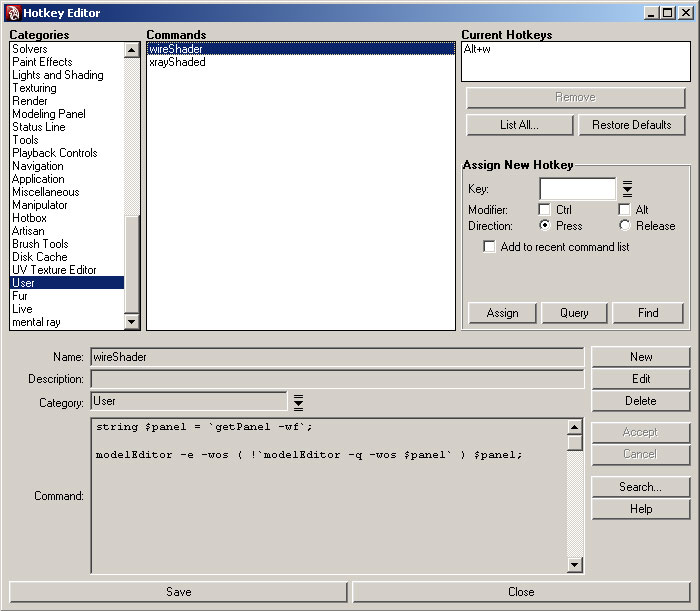Image resolution: width=700 pixels, height=611 pixels.
Task: Enable the Ctrl modifier checkbox
Action: click(x=544, y=210)
